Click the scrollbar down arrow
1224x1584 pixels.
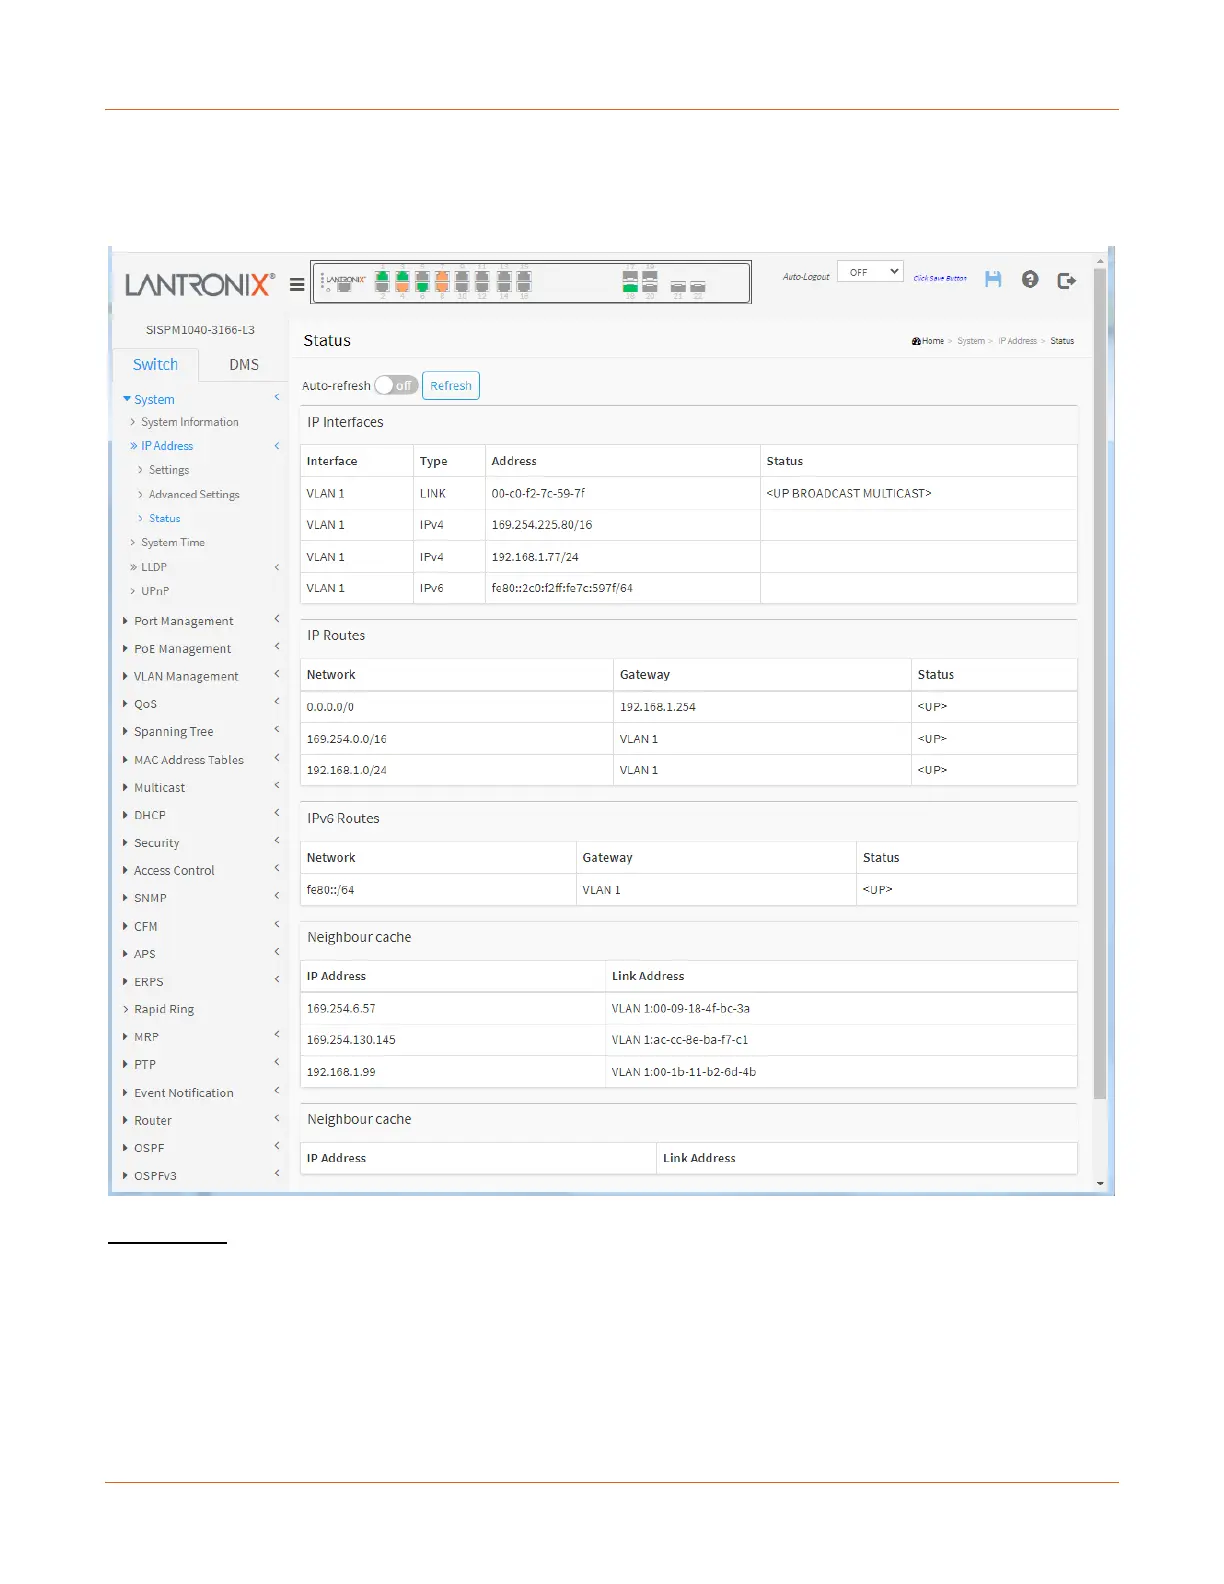point(1100,1184)
